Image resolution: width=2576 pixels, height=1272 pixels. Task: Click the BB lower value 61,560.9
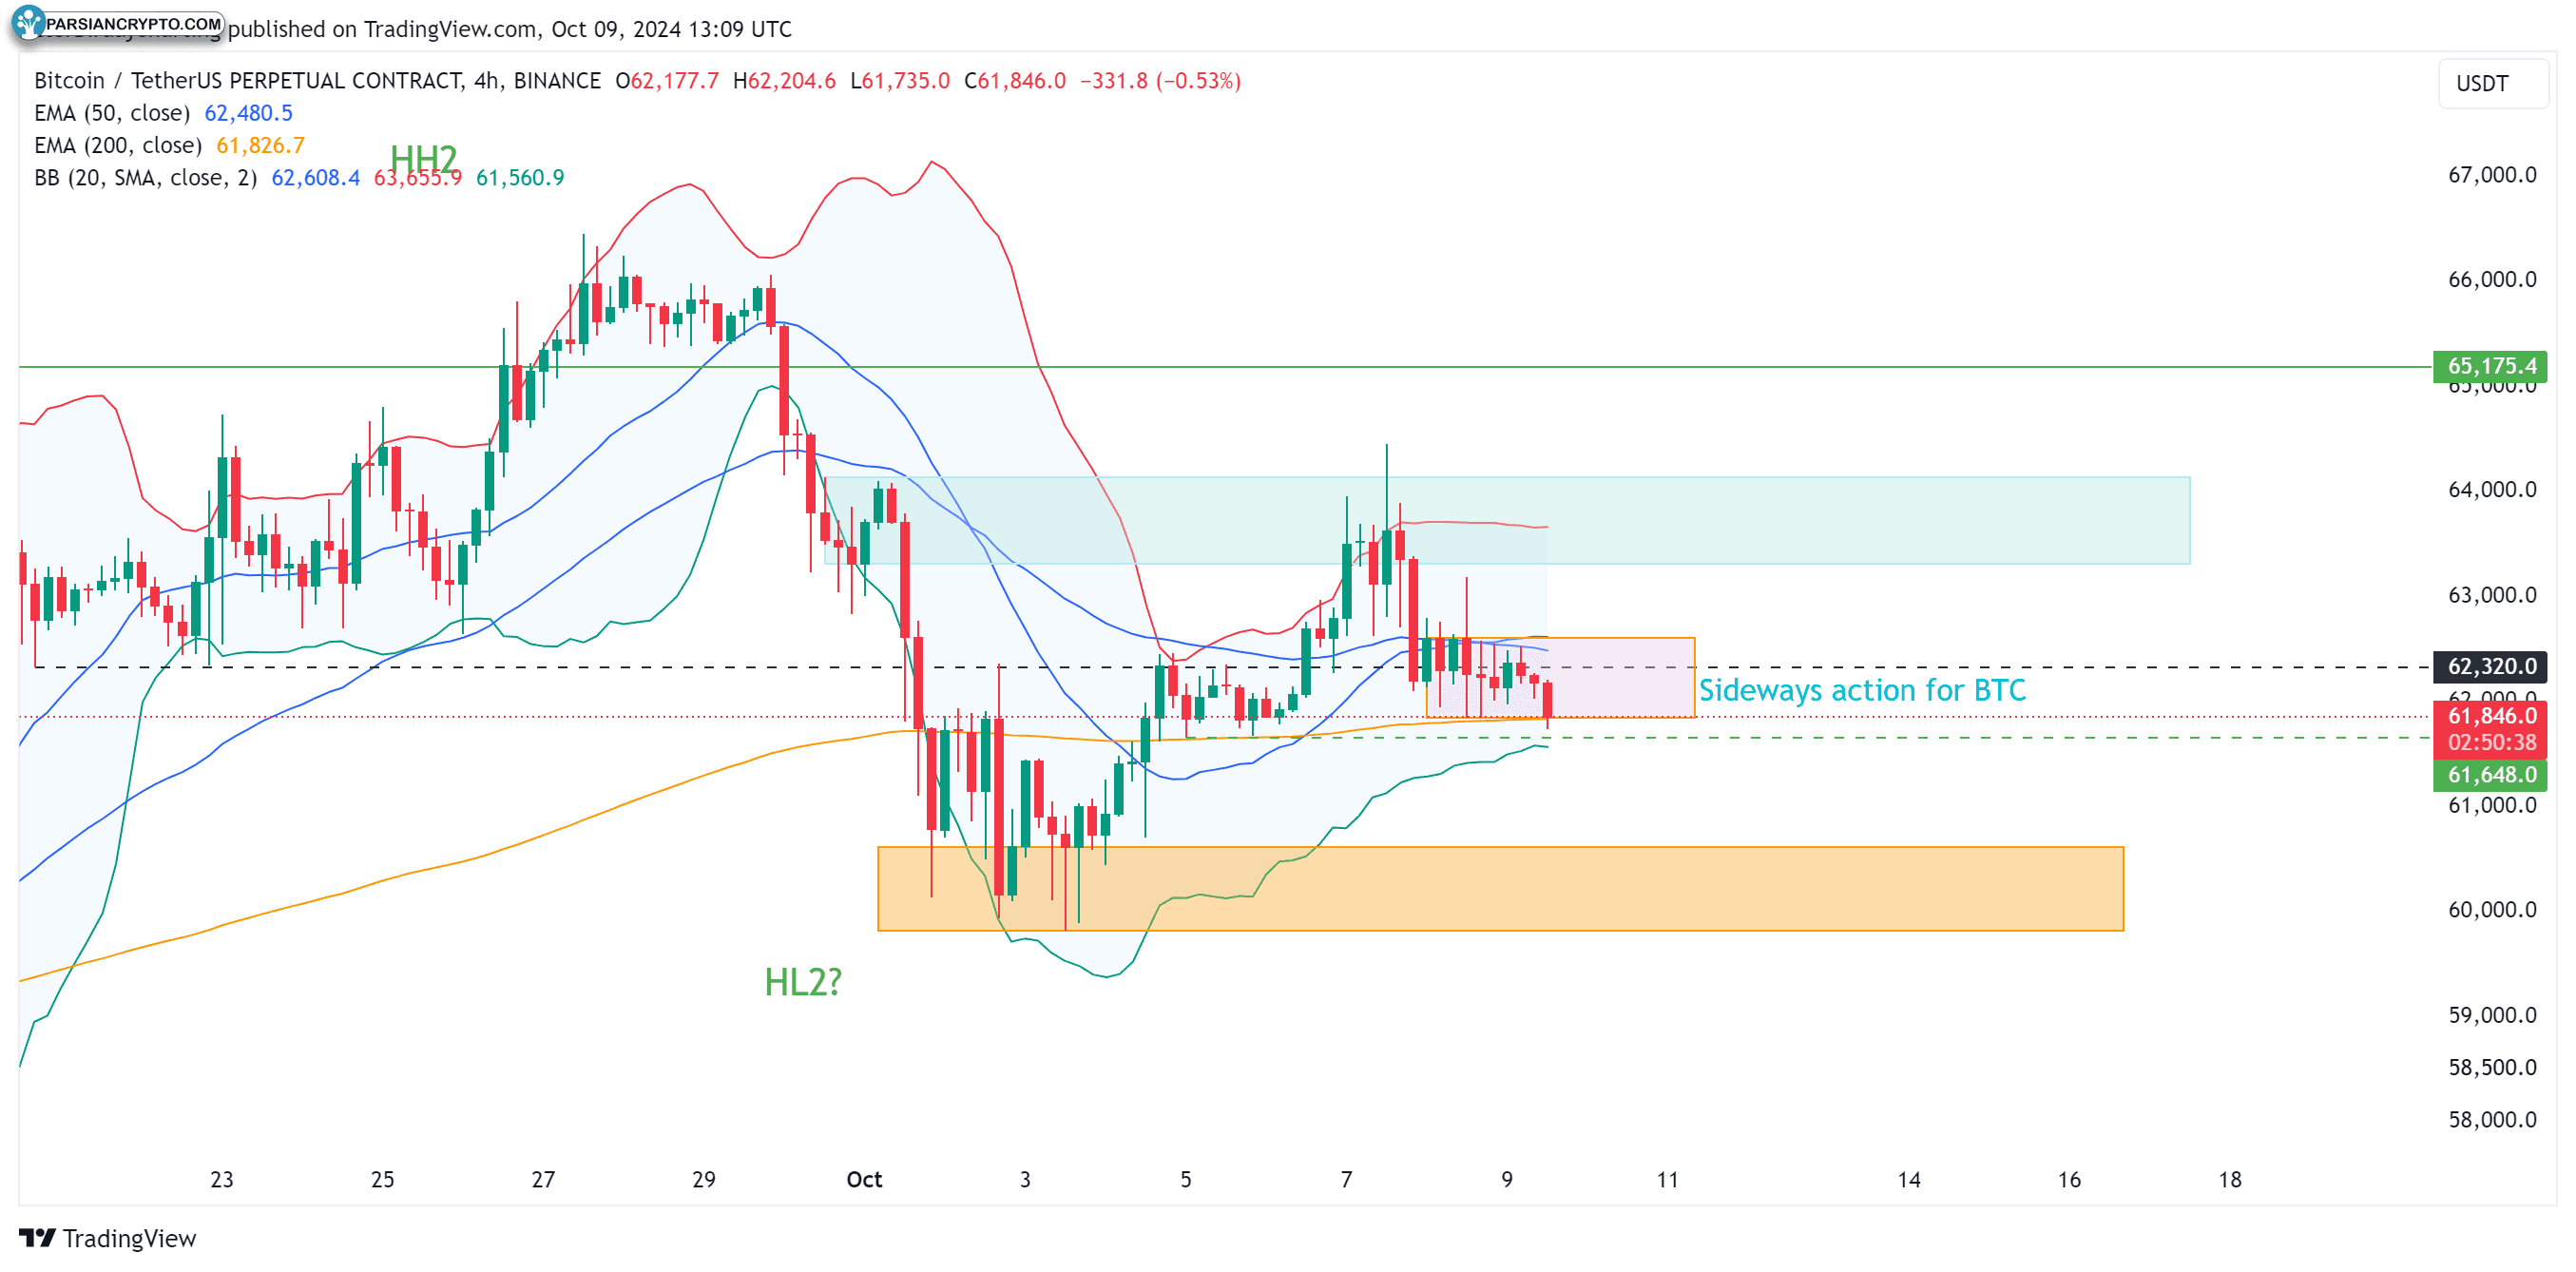pyautogui.click(x=519, y=178)
